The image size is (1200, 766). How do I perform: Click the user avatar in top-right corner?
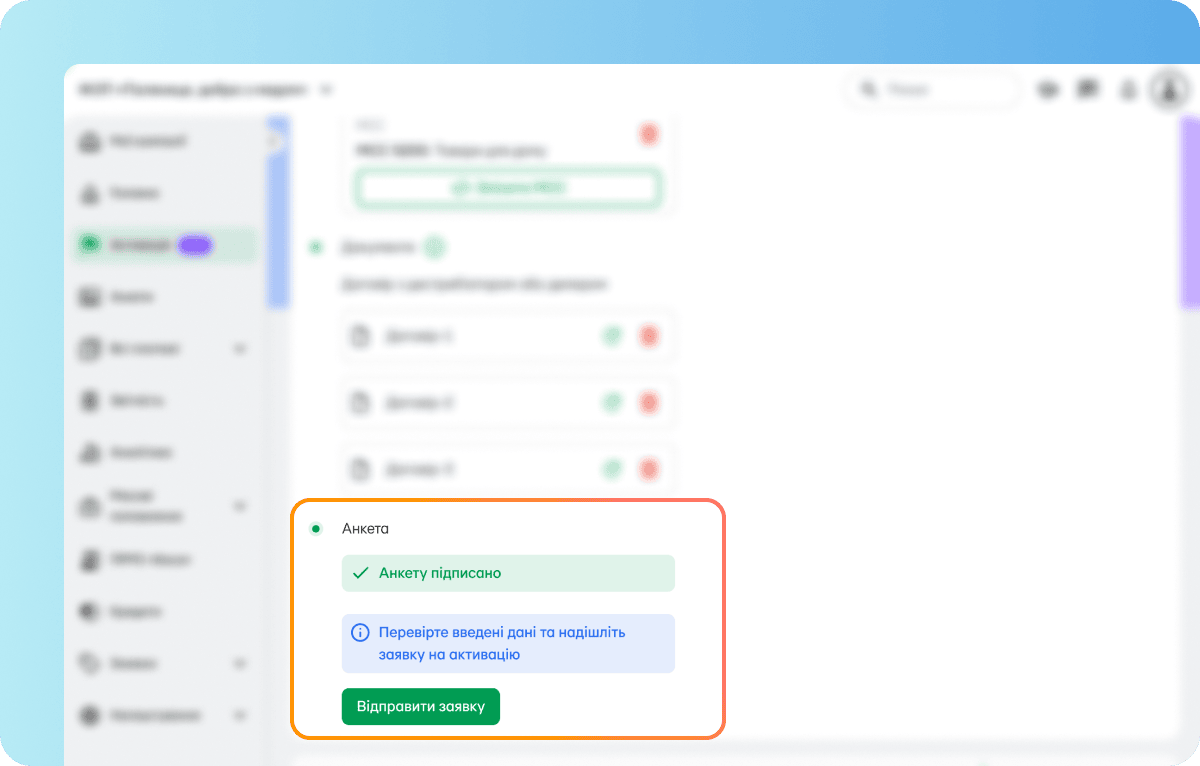pyautogui.click(x=1167, y=90)
